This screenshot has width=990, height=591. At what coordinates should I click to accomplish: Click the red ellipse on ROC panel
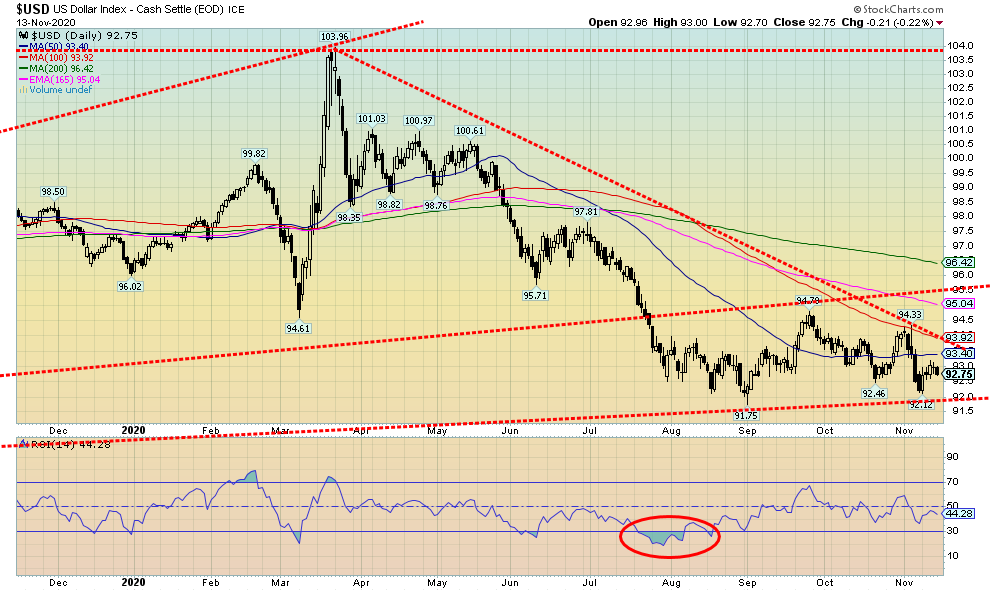[x=669, y=537]
